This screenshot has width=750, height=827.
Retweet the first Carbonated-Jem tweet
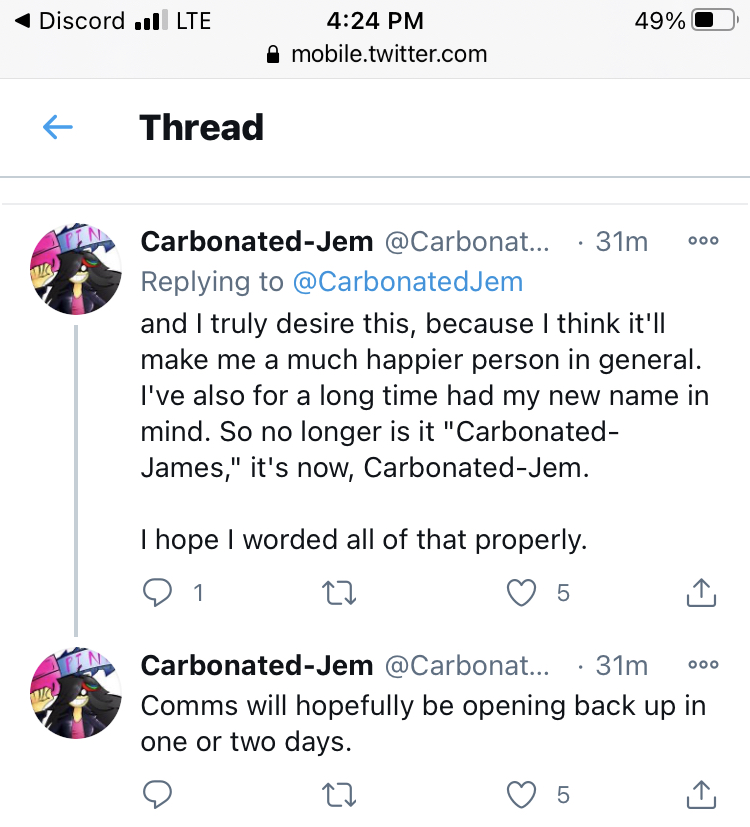click(339, 593)
